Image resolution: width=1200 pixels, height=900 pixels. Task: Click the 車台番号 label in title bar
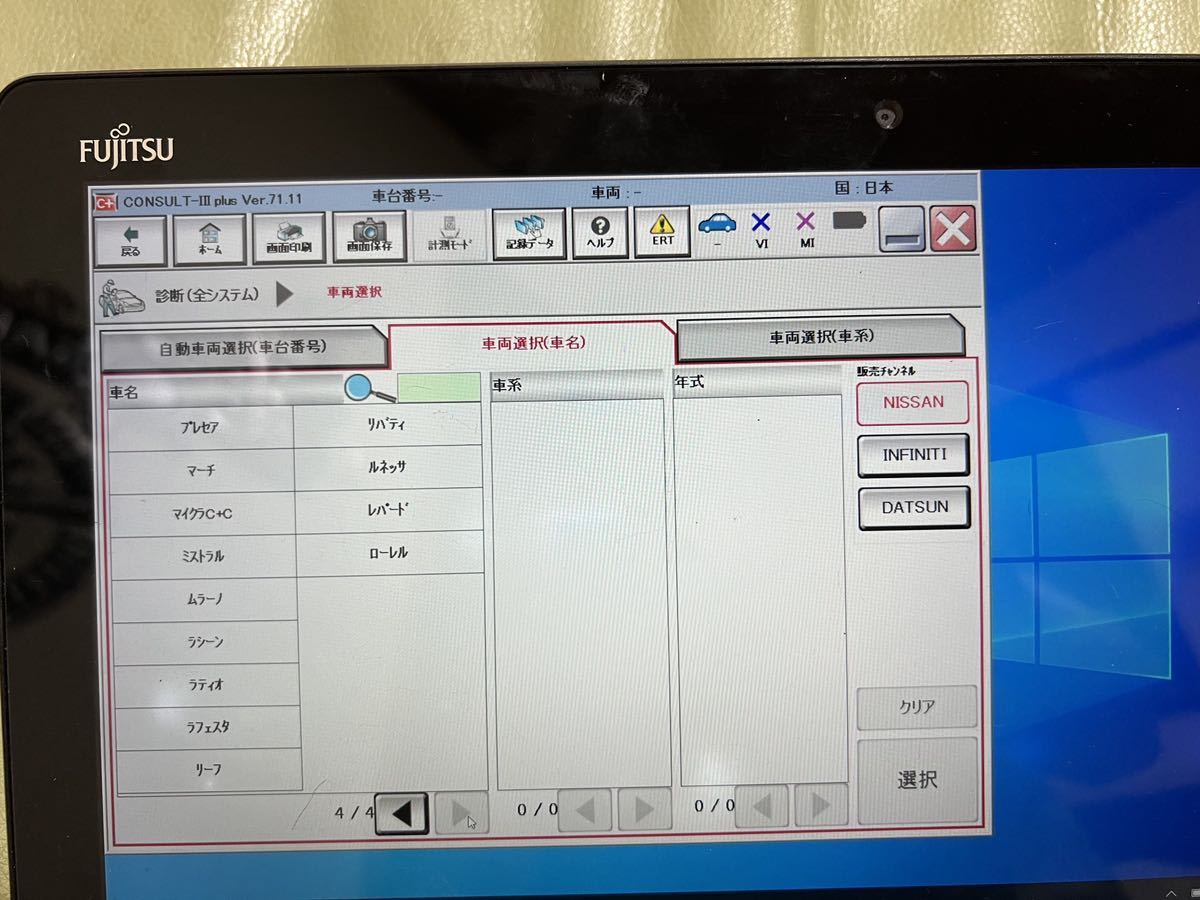(x=407, y=196)
